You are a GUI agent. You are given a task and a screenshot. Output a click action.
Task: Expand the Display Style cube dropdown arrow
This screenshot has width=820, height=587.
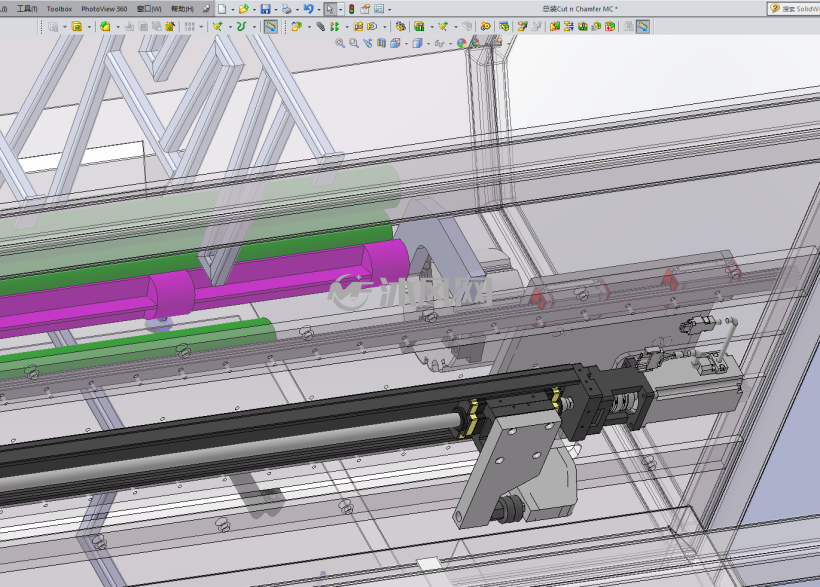(x=428, y=43)
